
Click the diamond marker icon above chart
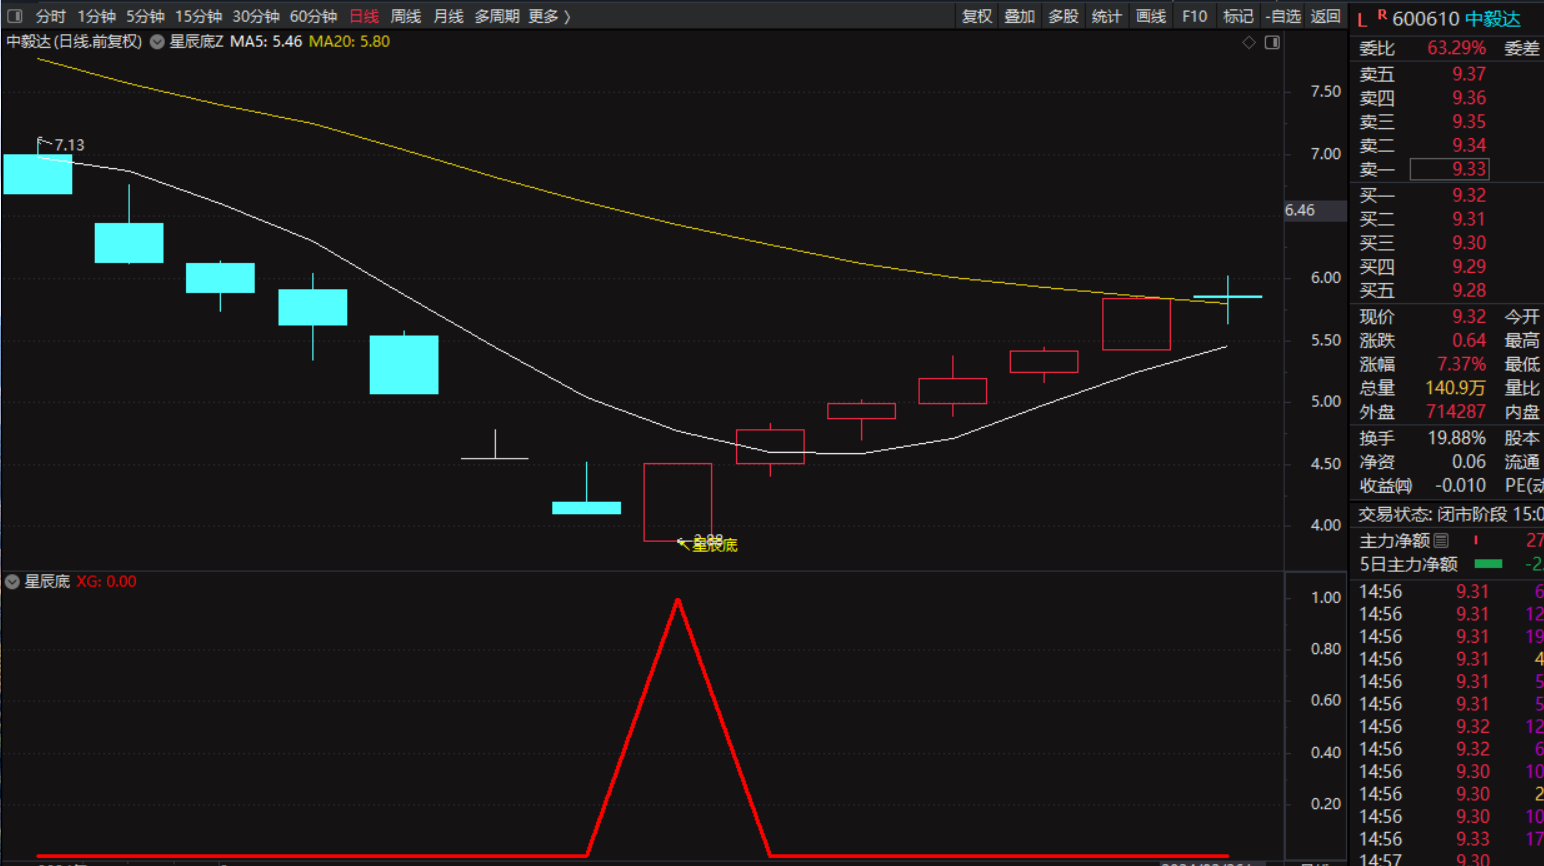tap(1249, 42)
